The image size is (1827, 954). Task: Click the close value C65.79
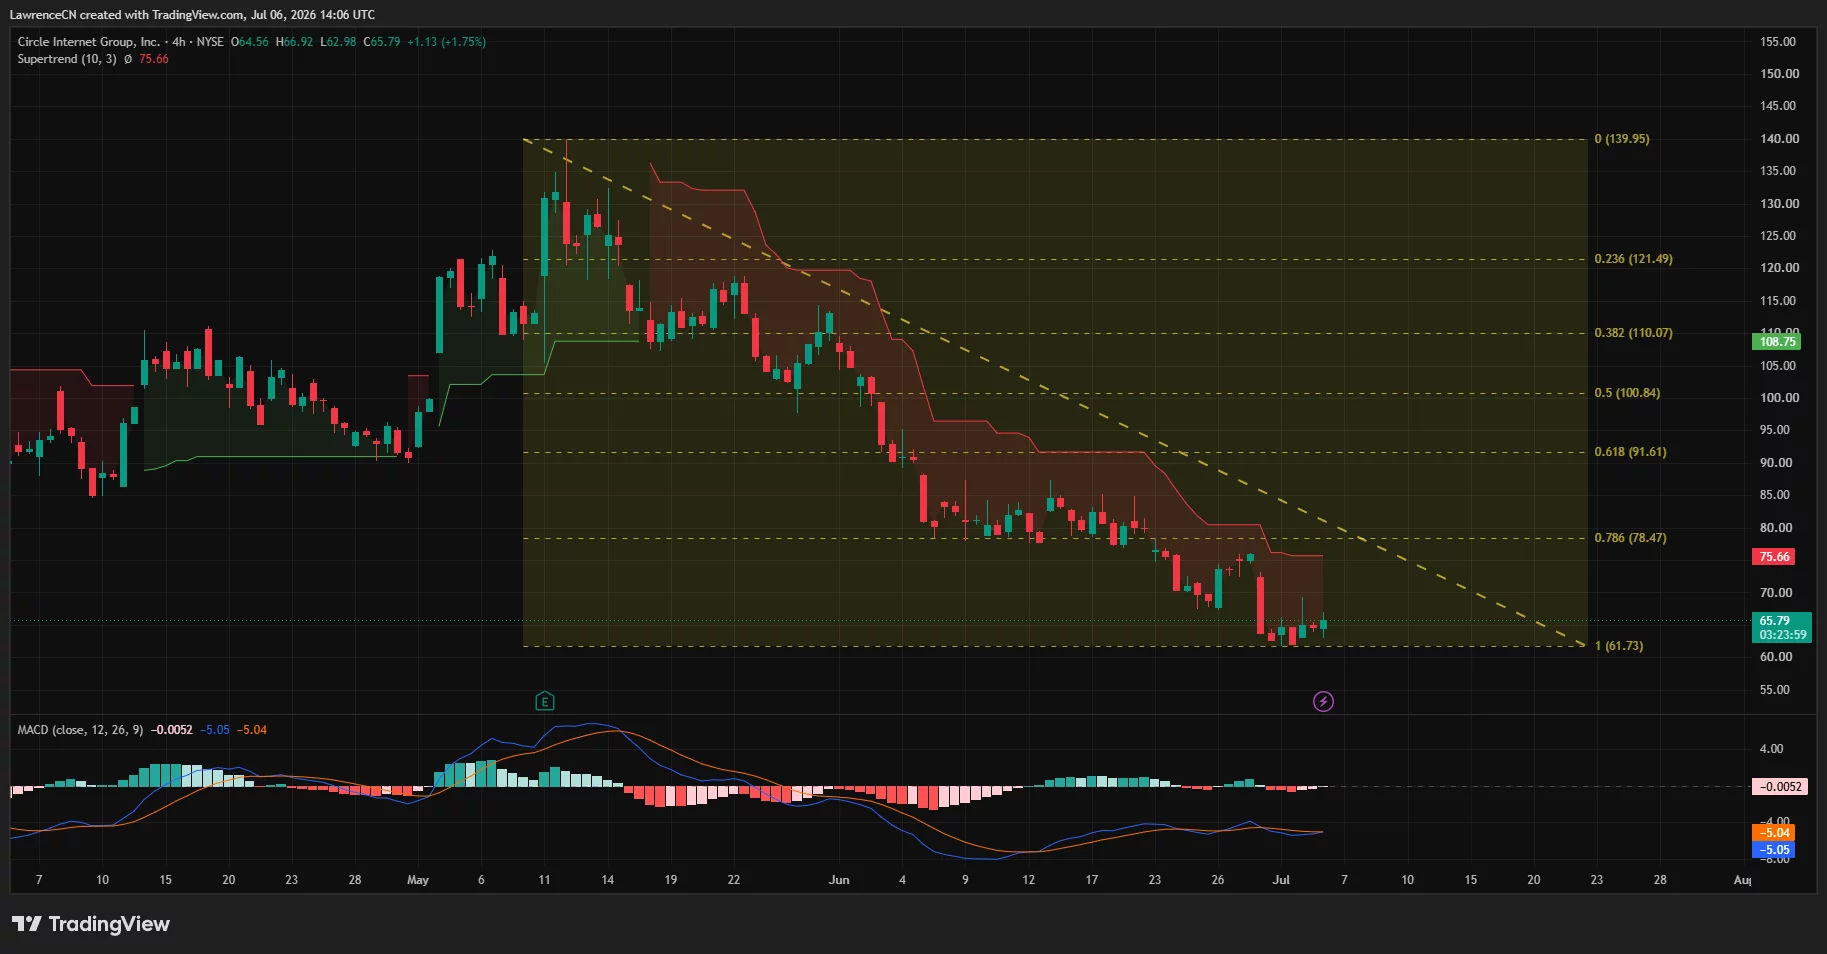coord(382,42)
